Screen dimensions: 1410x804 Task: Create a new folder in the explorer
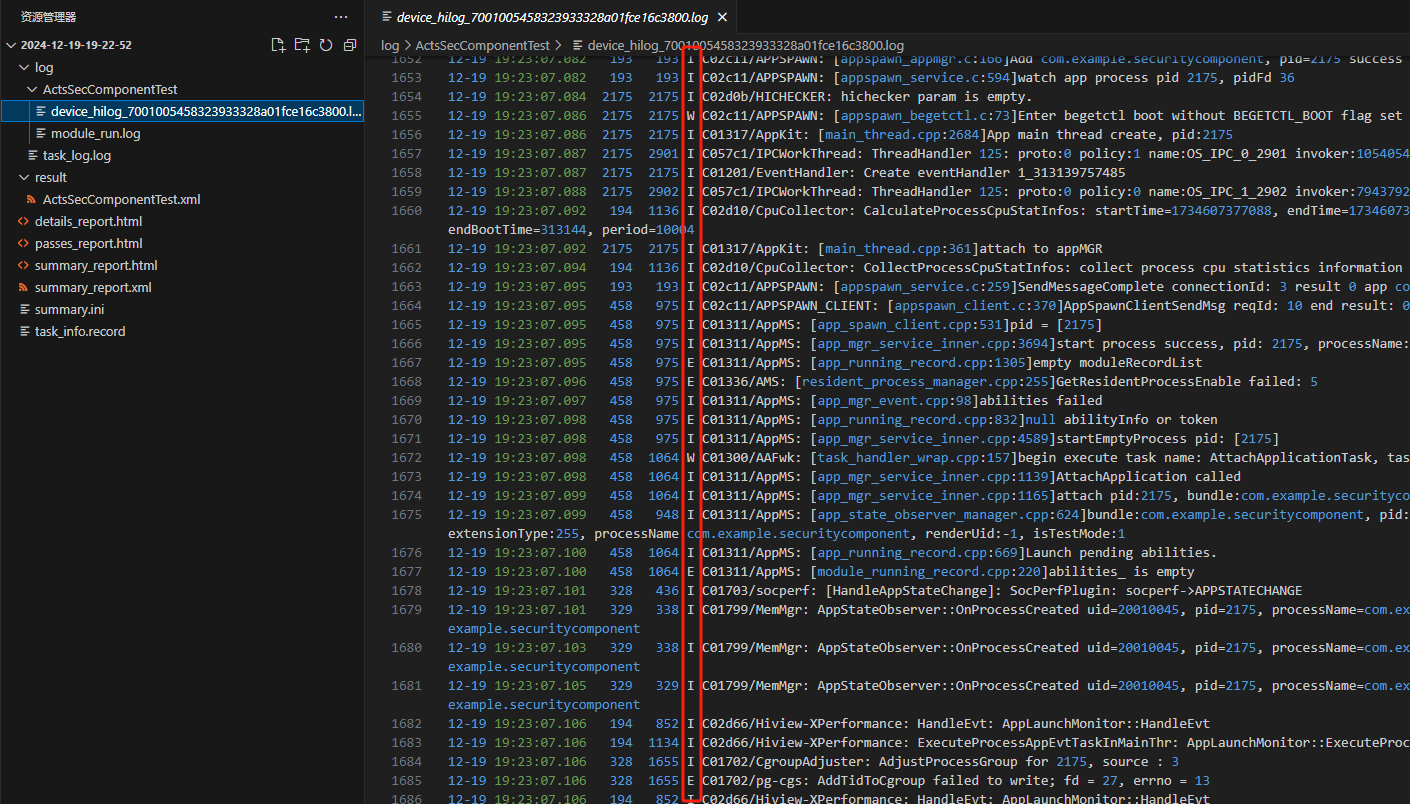pyautogui.click(x=302, y=45)
